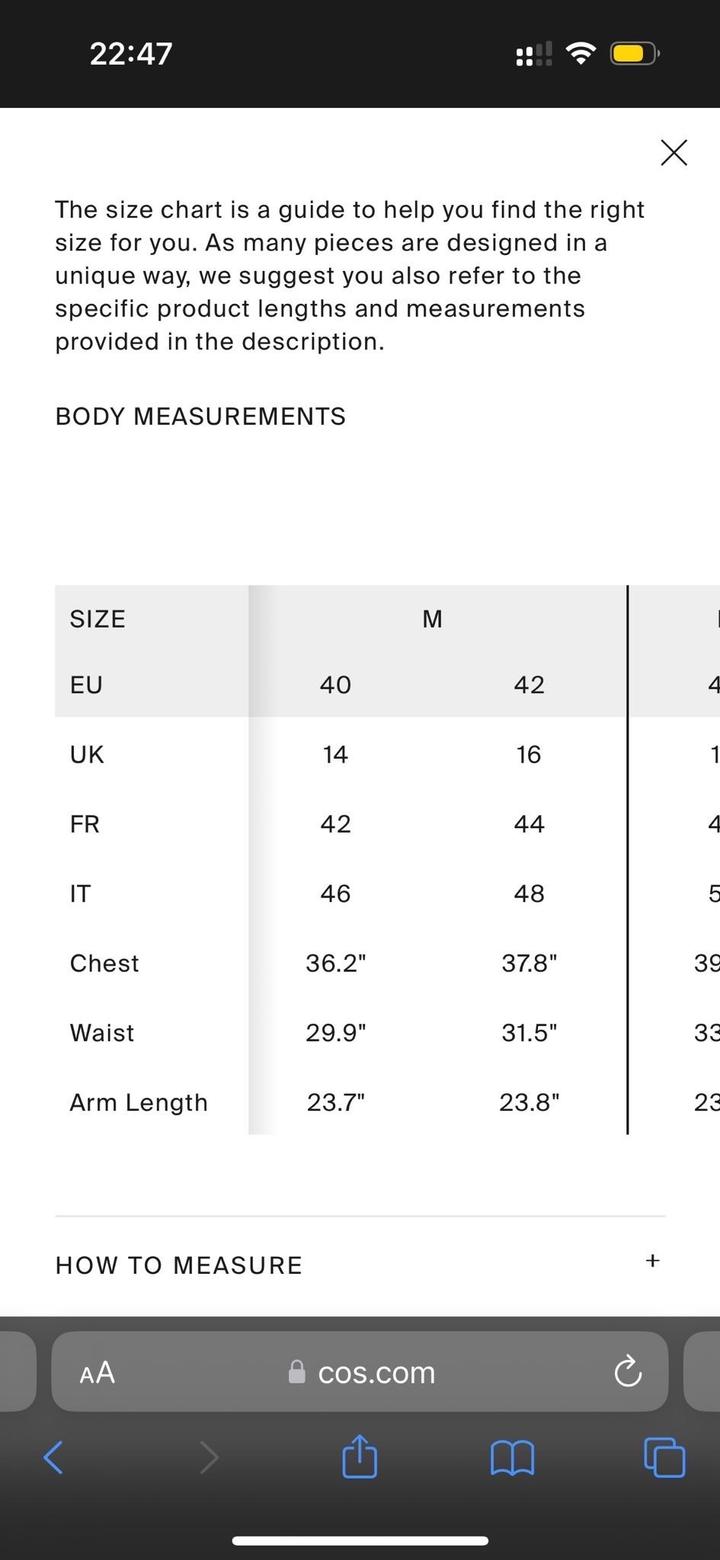Viewport: 720px width, 1560px height.
Task: Open the Safari share sheet
Action: click(360, 1457)
